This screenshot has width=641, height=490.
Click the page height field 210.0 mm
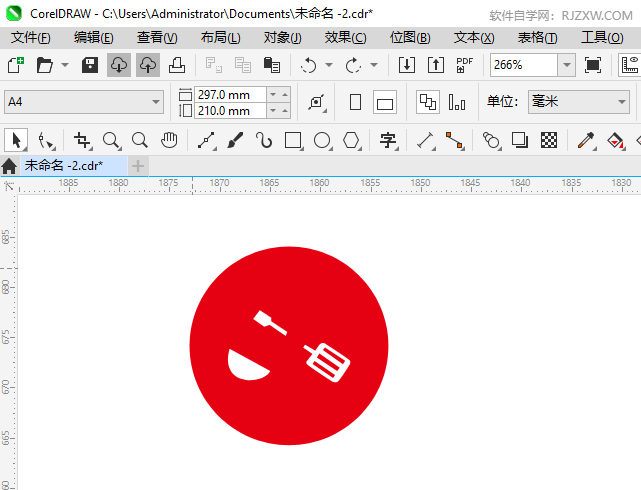[231, 111]
